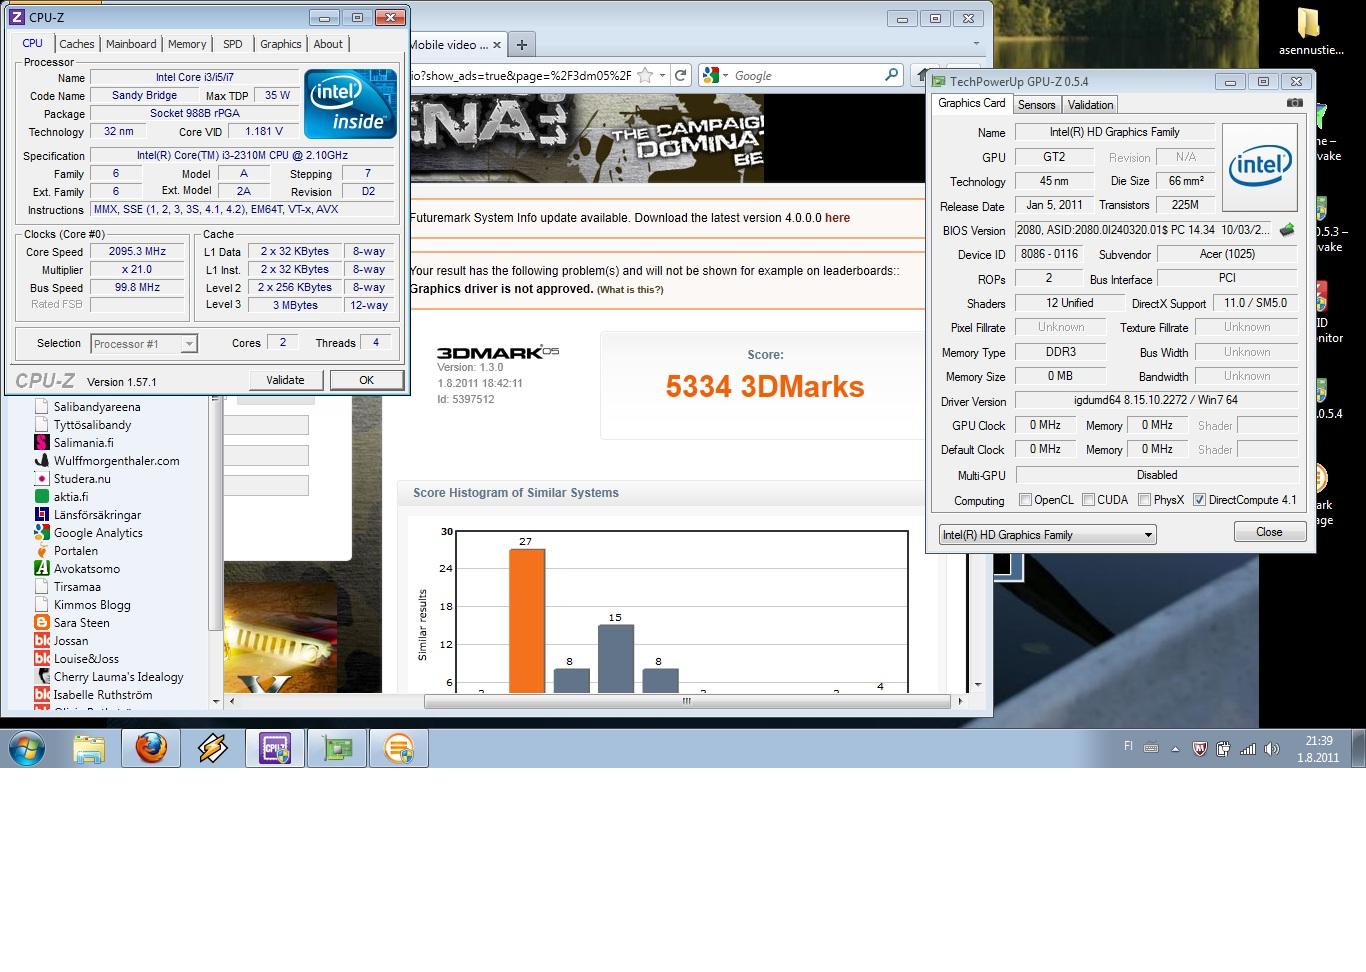Click the orange 27 histogram bar
This screenshot has width=1366, height=972.
527,620
